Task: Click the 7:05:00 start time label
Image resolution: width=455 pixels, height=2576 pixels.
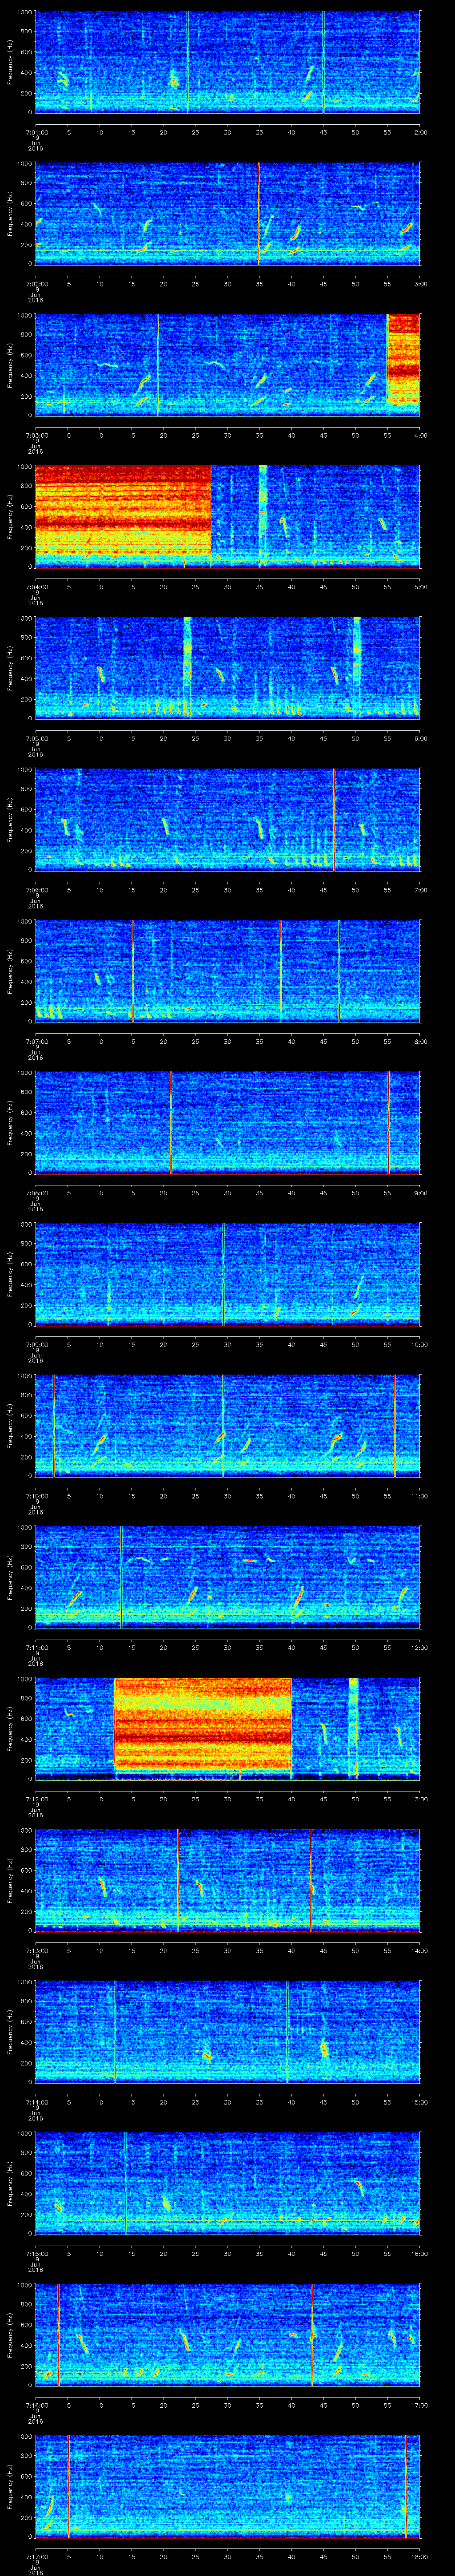Action: [36, 738]
